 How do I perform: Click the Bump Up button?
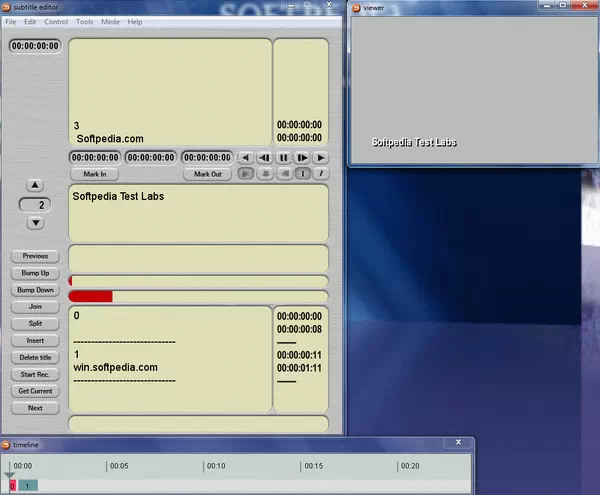(35, 273)
